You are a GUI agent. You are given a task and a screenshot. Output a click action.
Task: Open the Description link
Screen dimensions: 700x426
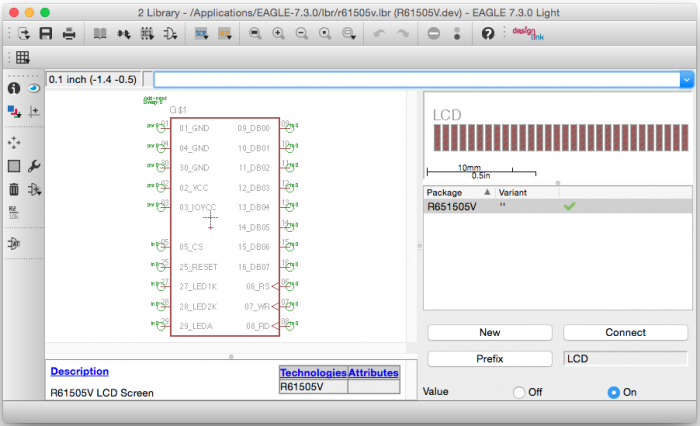[x=79, y=371]
